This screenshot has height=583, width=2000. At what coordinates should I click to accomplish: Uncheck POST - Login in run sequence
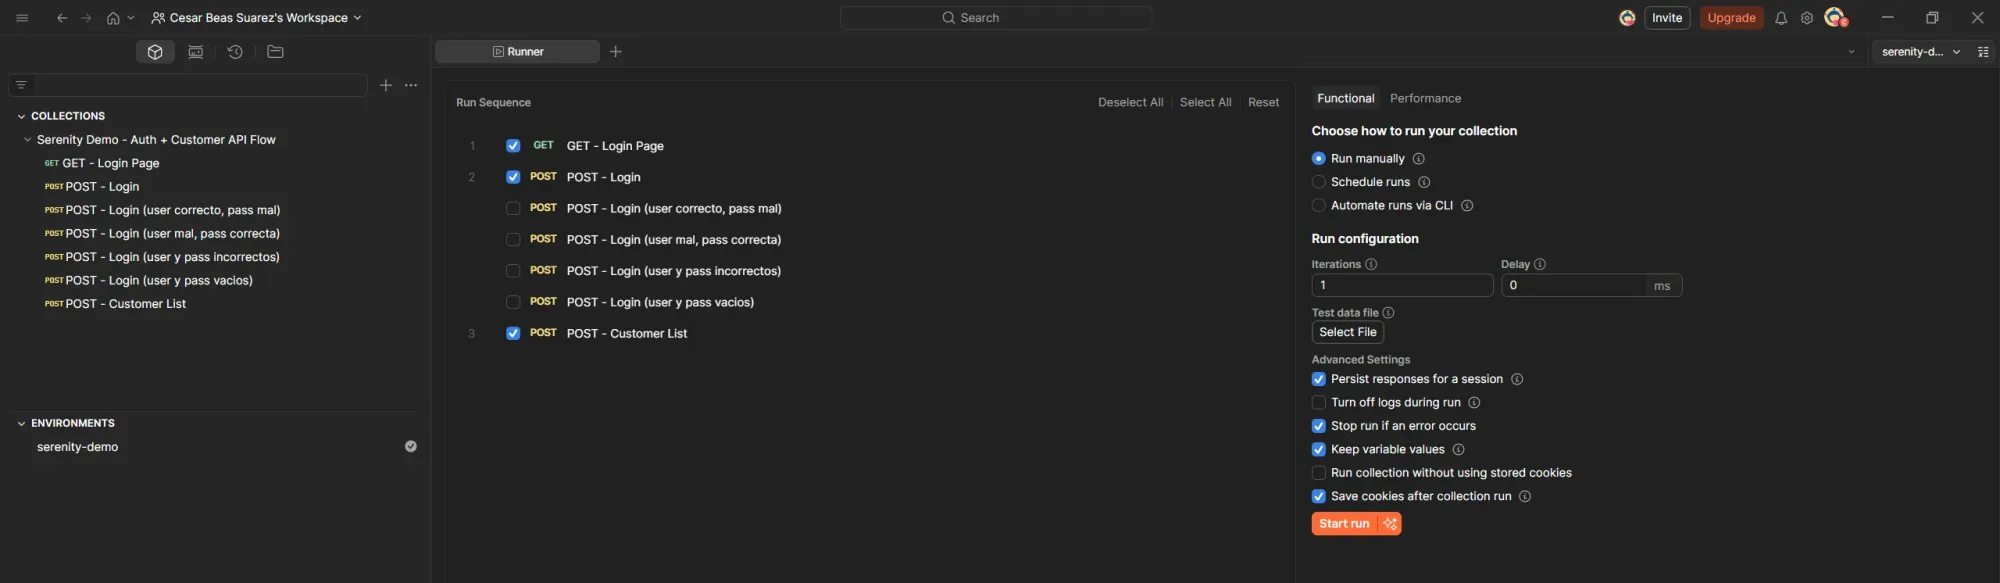(513, 177)
